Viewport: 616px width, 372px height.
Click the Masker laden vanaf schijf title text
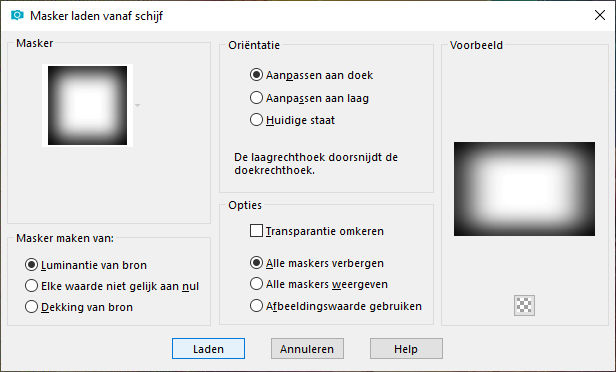point(96,16)
